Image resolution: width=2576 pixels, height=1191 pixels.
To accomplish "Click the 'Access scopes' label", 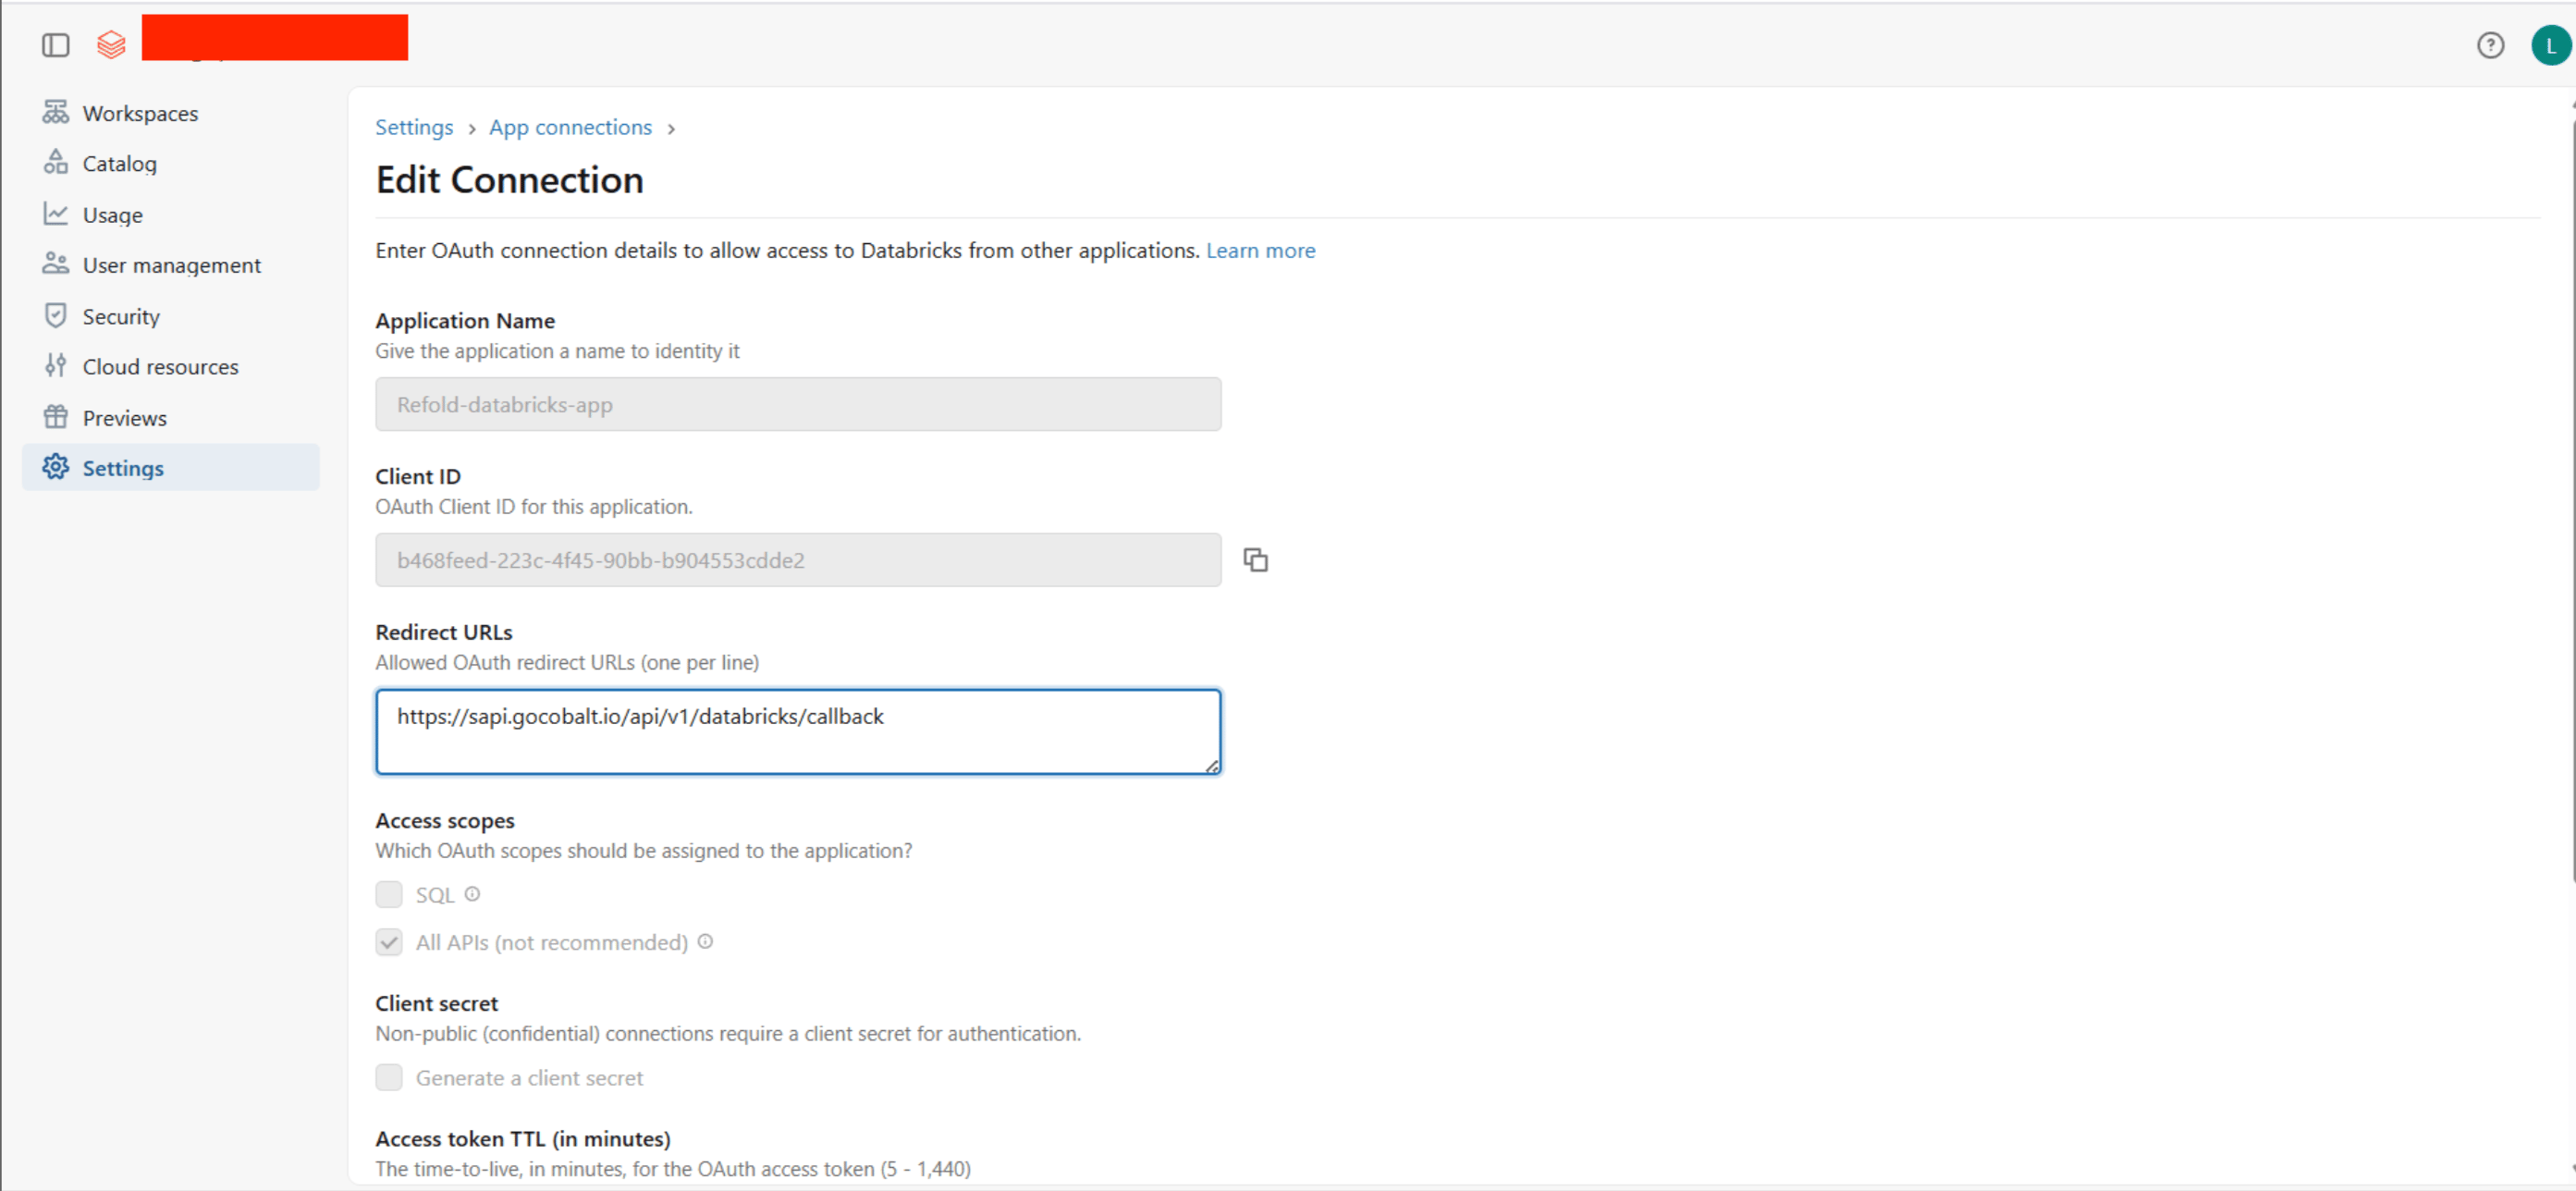I will 445,820.
